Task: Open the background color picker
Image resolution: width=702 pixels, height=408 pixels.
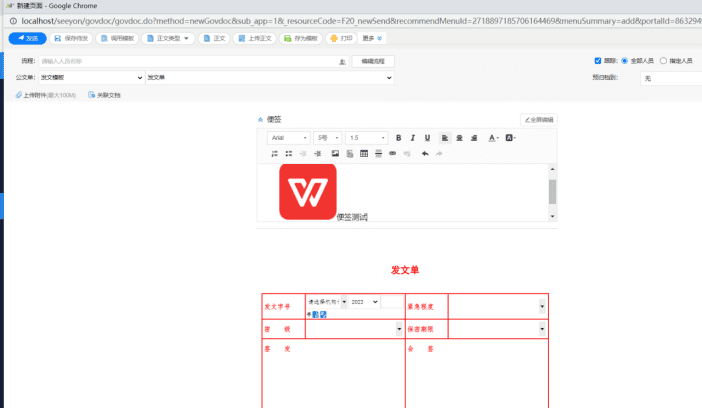Action: coord(510,138)
